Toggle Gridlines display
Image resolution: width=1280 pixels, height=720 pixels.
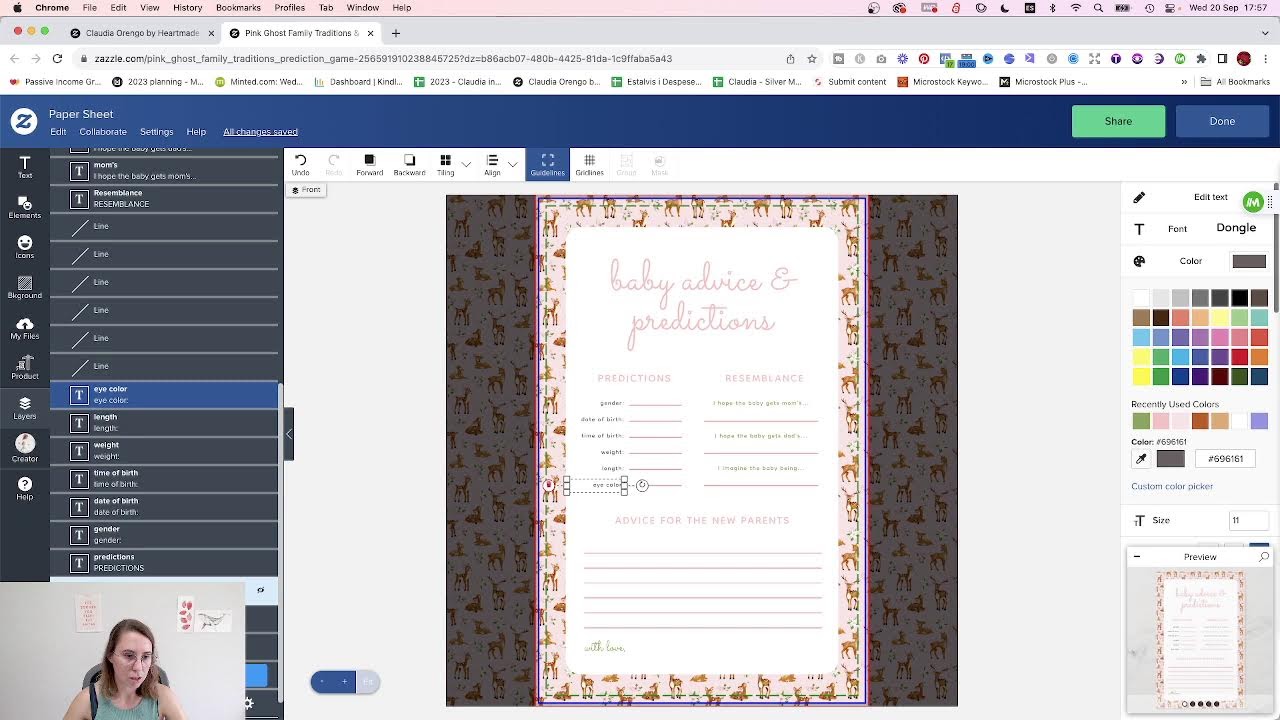[589, 165]
